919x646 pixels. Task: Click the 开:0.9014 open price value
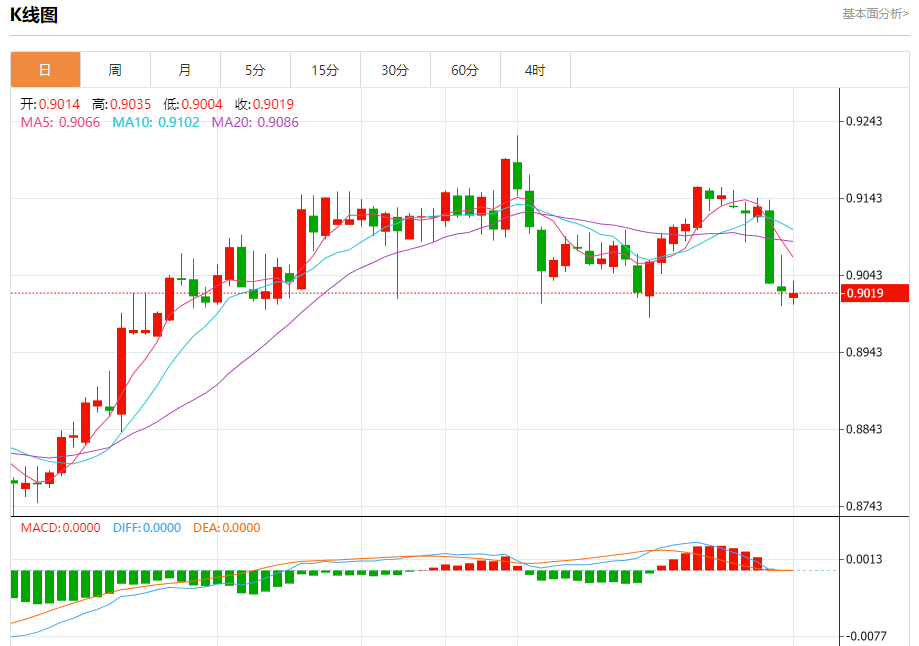50,104
